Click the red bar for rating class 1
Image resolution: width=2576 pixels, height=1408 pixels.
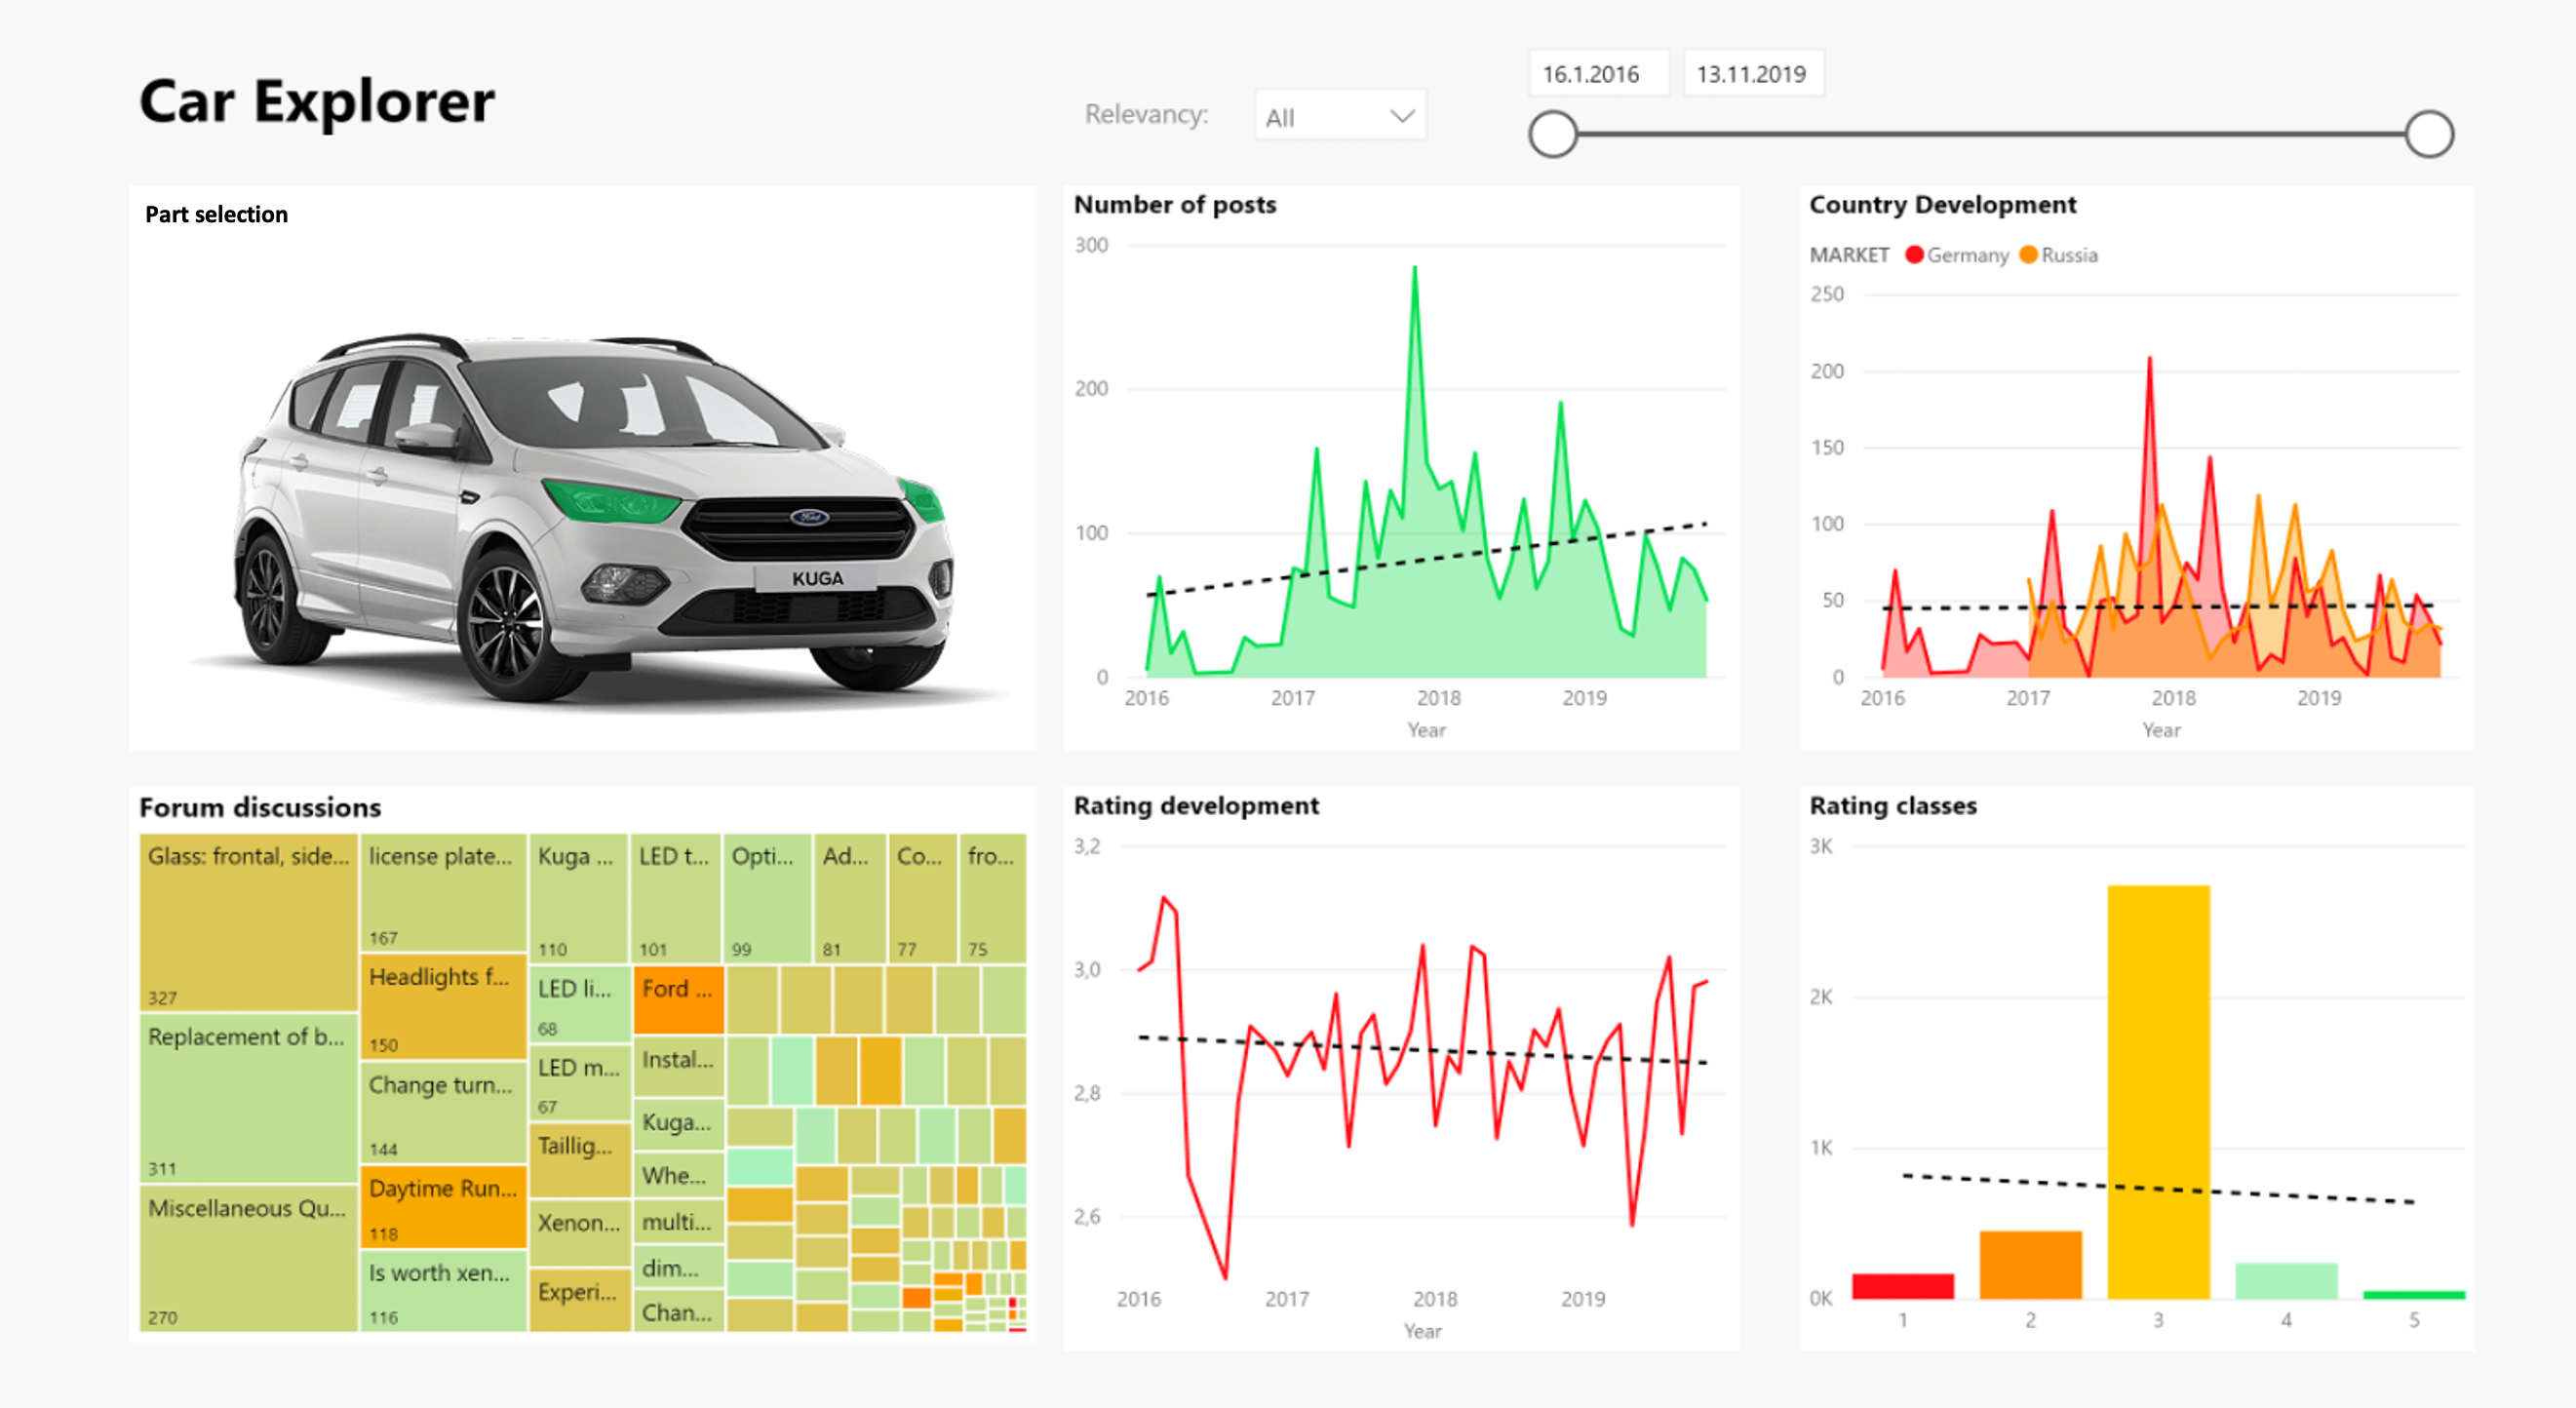click(1903, 1286)
